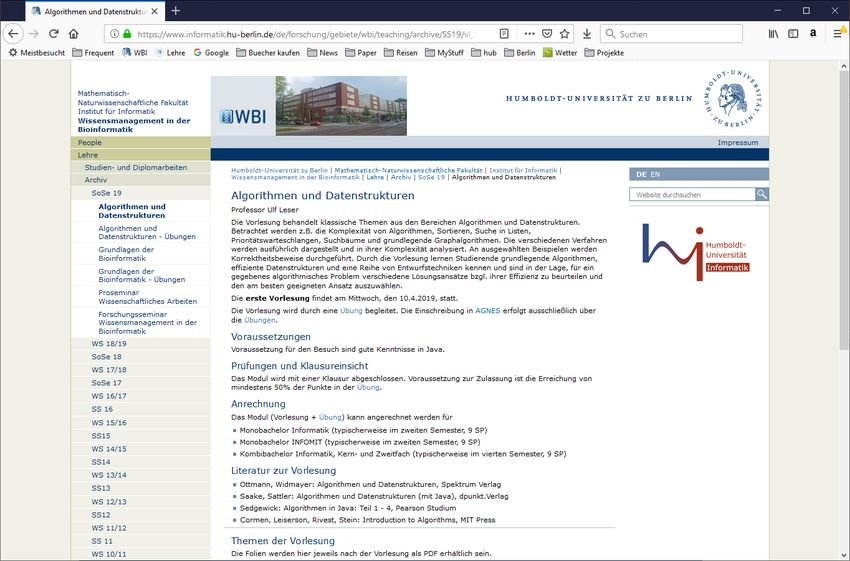Focus the browser Suchen search box
Image resolution: width=850 pixels, height=561 pixels.
671,34
